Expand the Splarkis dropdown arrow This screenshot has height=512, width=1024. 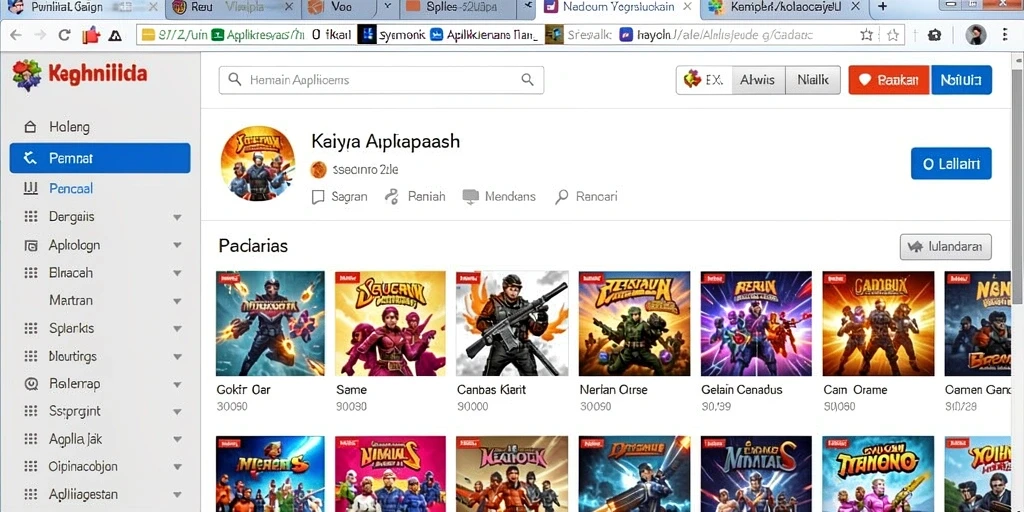177,328
